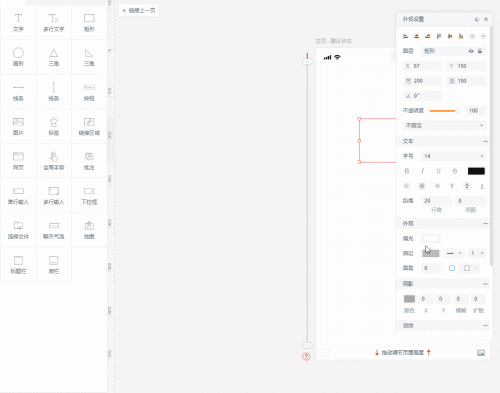The height and width of the screenshot is (393, 500).
Task: Select the 多行输入 multi-line input component
Action: (54, 195)
